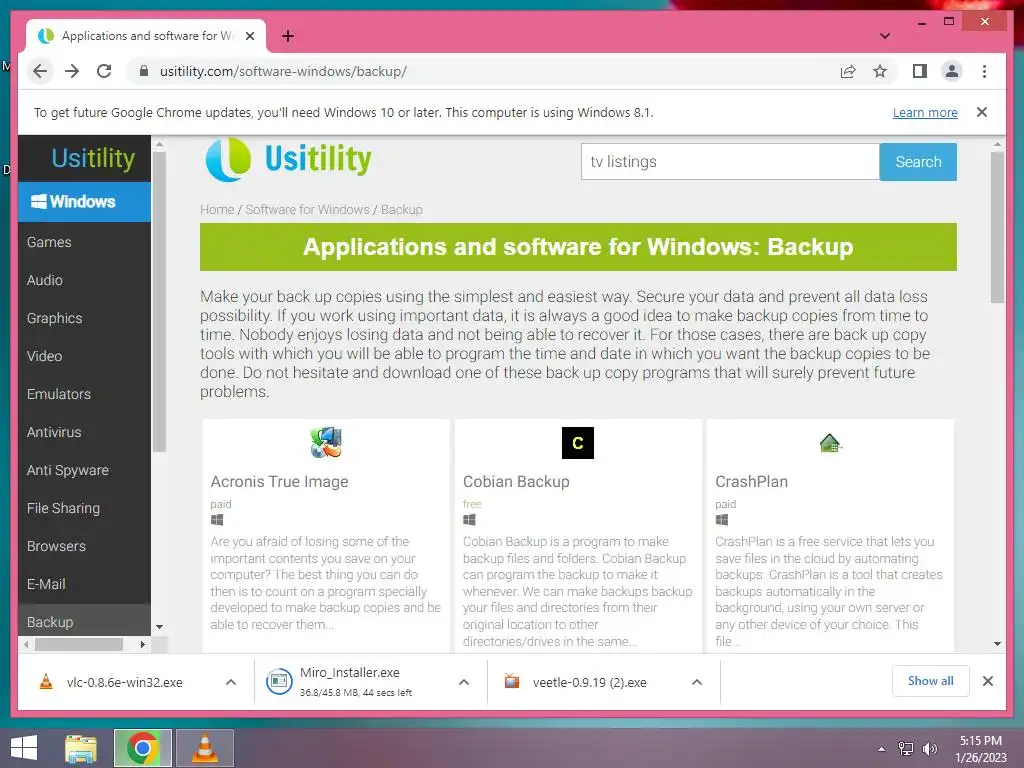Open the Windows Start button

[x=24, y=748]
